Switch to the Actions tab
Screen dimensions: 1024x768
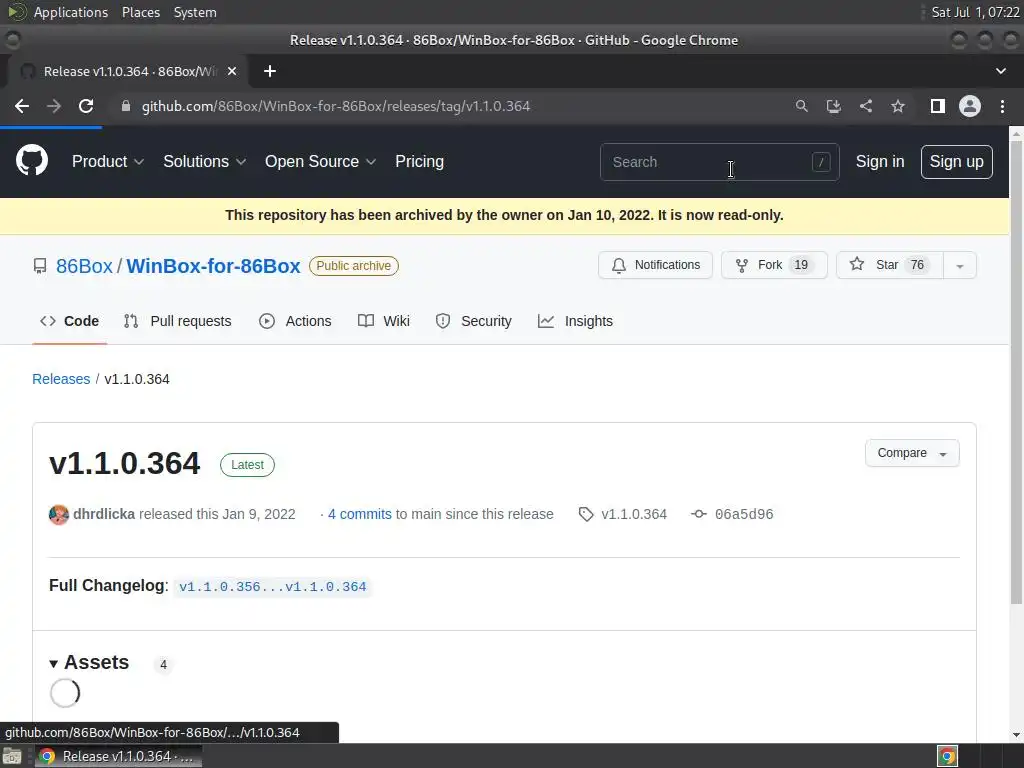click(295, 321)
